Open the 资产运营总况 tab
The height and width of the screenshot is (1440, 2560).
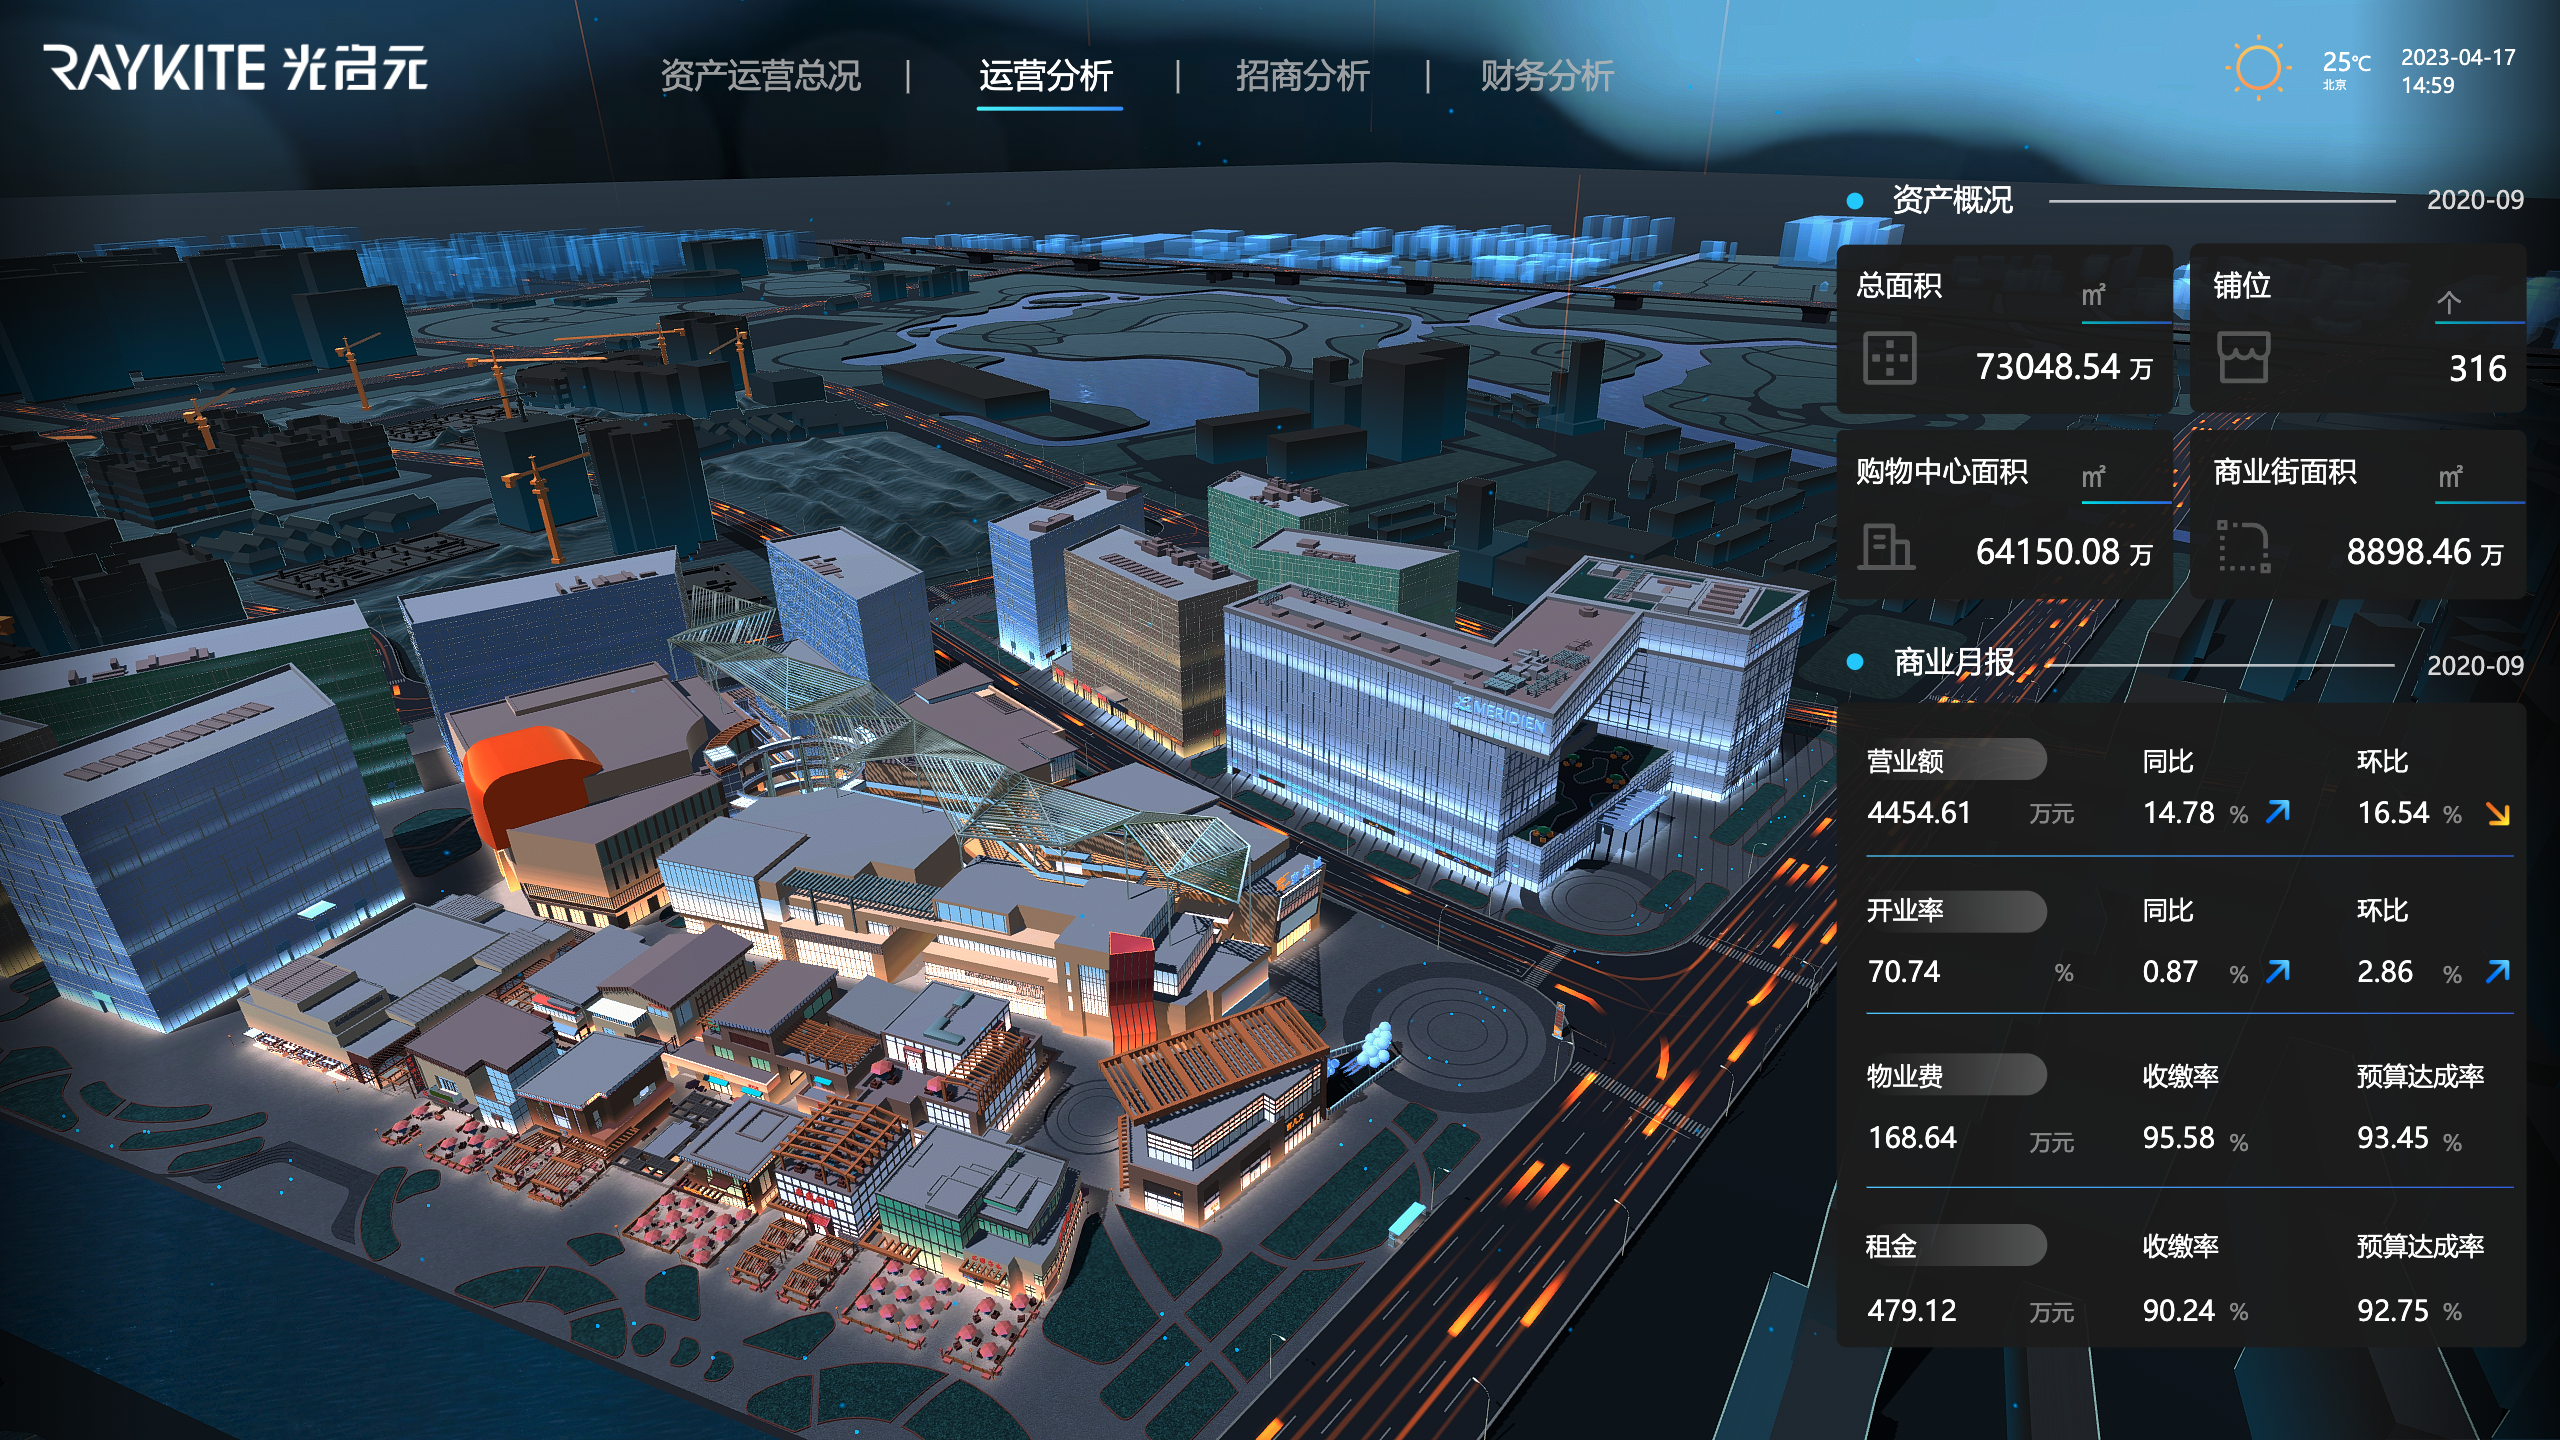point(760,76)
